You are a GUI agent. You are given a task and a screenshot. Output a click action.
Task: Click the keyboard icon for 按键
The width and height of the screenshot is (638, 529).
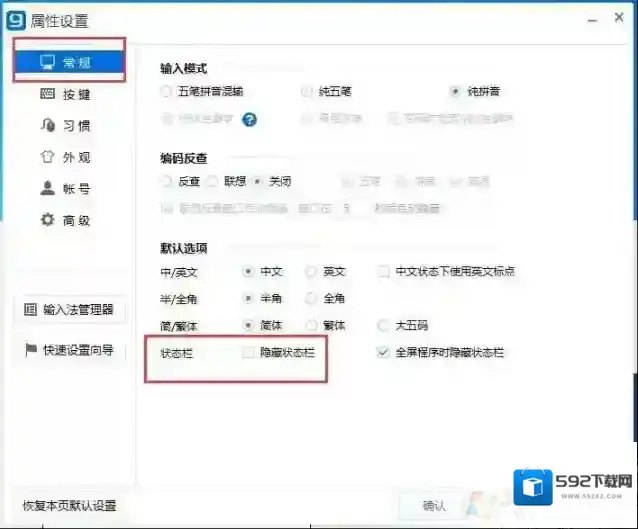click(x=47, y=94)
